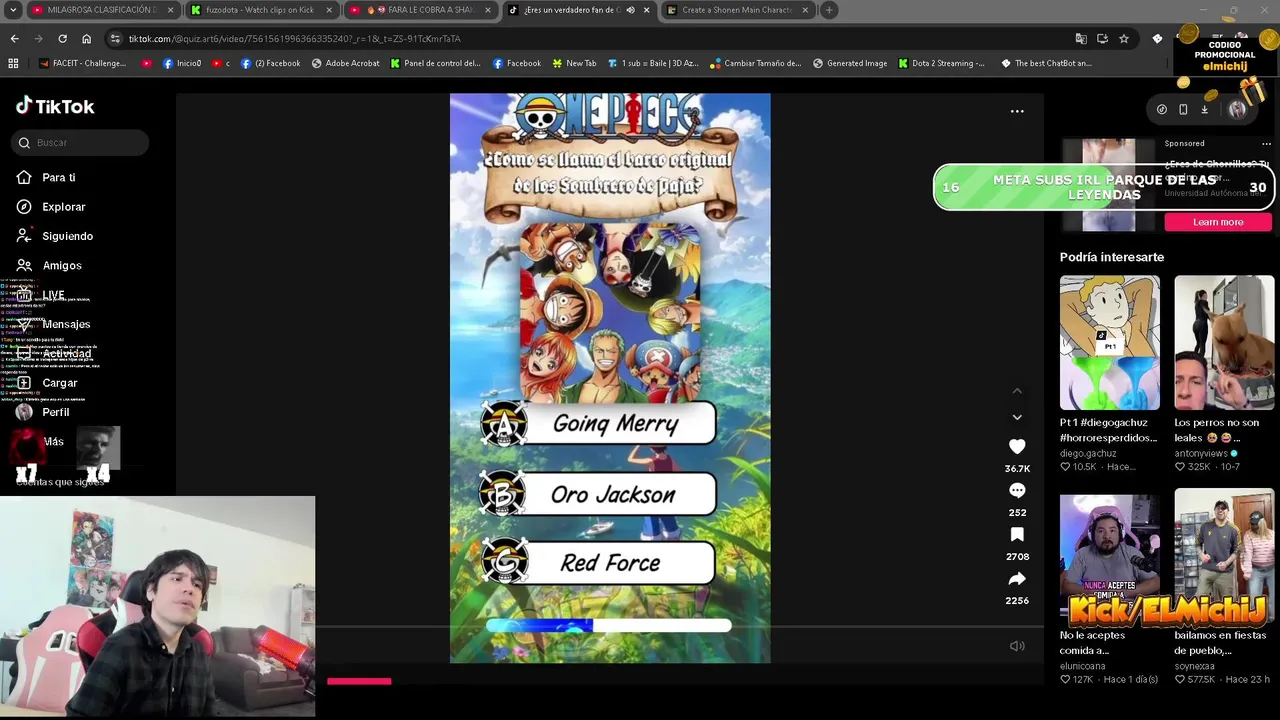The width and height of the screenshot is (1280, 720).
Task: Mute the audio in the active TikTok tab
Action: tap(630, 10)
